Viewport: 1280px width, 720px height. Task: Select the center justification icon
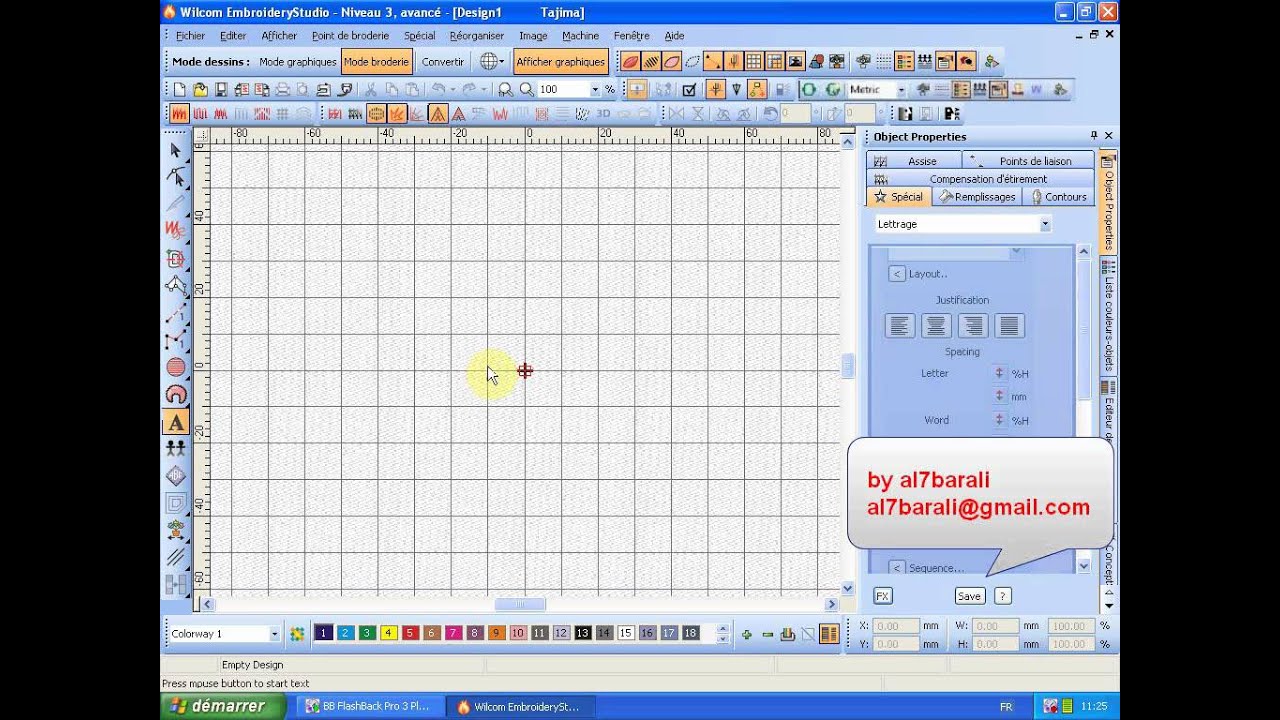[936, 326]
